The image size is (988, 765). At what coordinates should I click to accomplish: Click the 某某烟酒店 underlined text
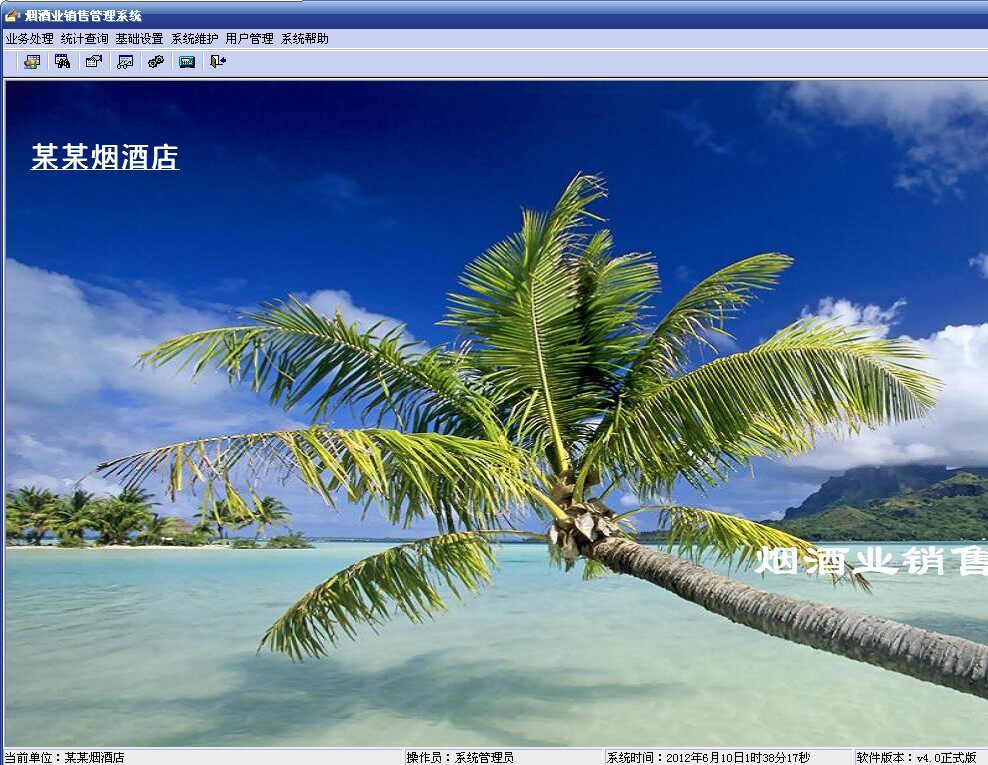[x=103, y=158]
